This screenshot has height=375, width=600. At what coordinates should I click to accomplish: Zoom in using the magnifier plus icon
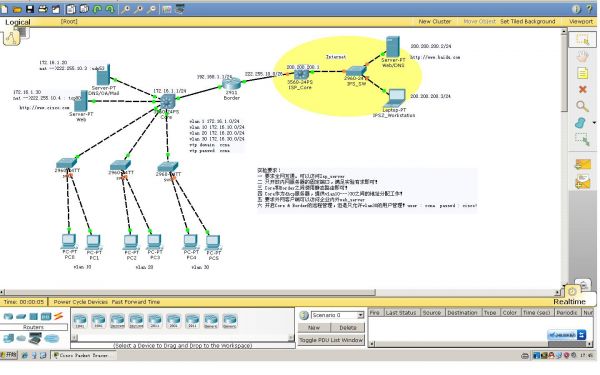point(126,9)
